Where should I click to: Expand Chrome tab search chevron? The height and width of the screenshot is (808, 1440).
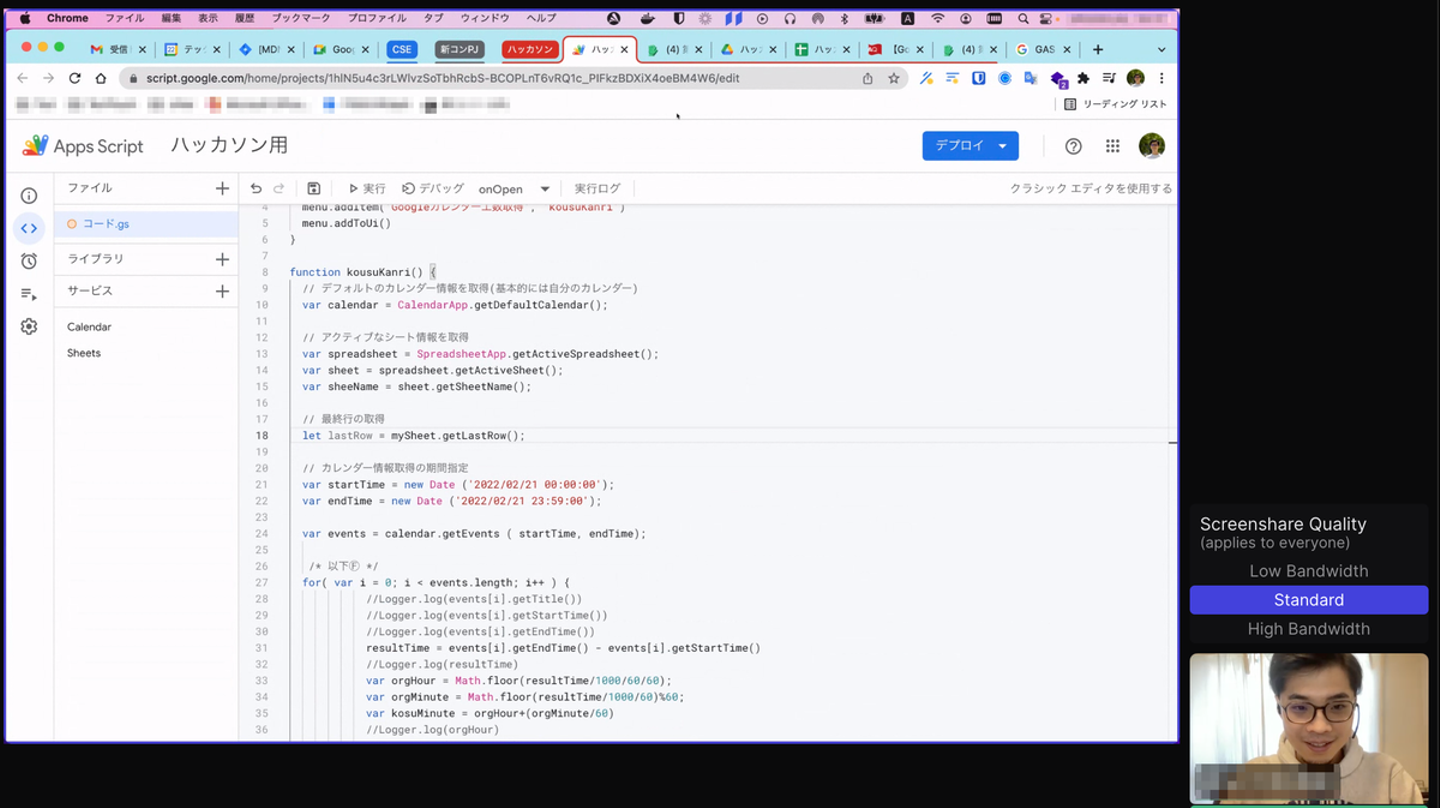1161,50
